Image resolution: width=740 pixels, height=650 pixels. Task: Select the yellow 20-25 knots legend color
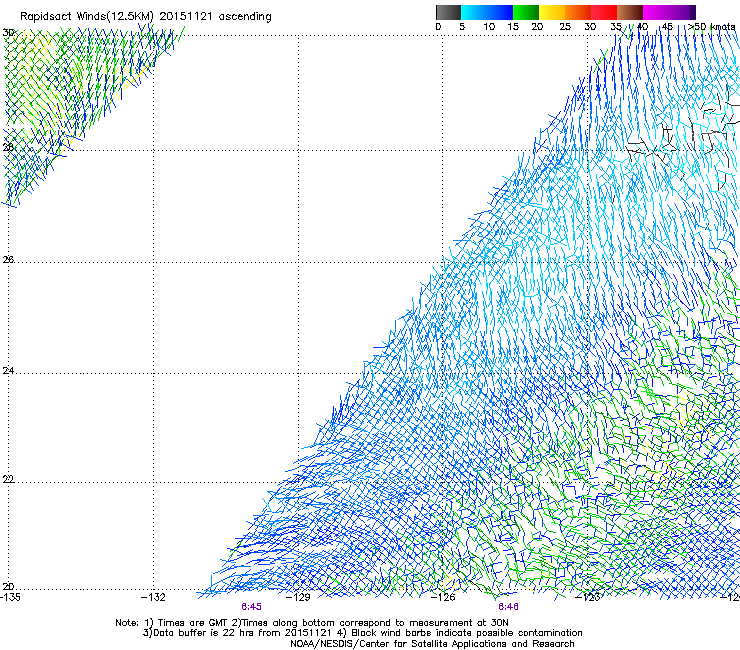(552, 12)
